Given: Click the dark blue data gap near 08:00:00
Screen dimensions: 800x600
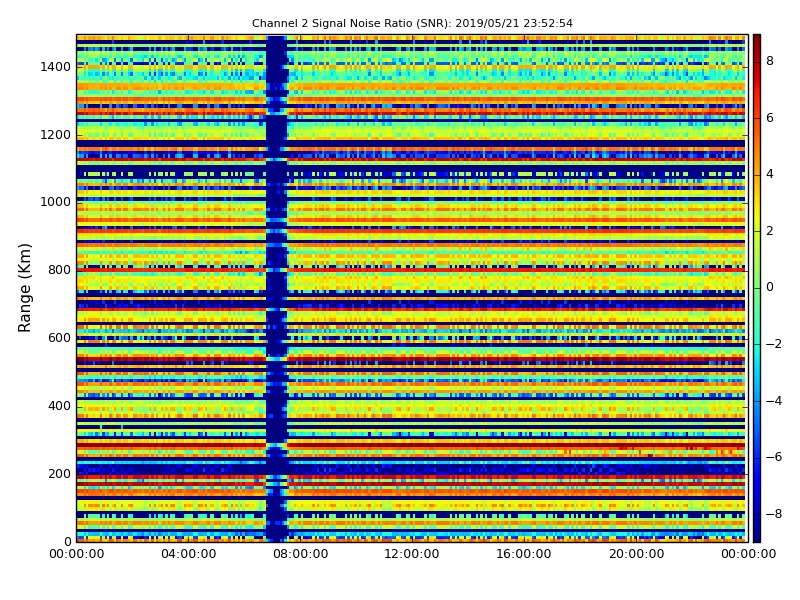Looking at the screenshot, I should (277, 288).
